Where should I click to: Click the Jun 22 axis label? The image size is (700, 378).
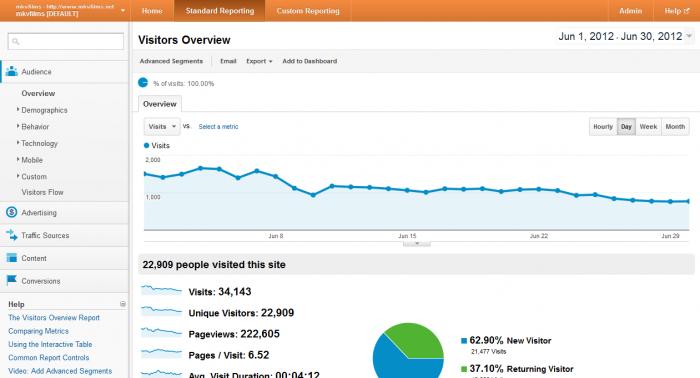point(539,236)
